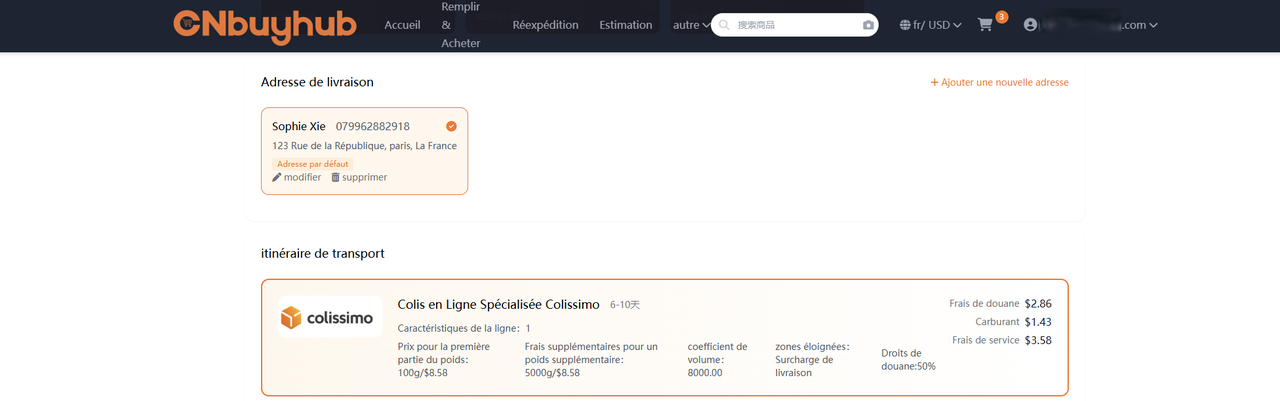Image resolution: width=1280 pixels, height=401 pixels.
Task: Select the Colissimo shipping route option
Action: tap(664, 337)
